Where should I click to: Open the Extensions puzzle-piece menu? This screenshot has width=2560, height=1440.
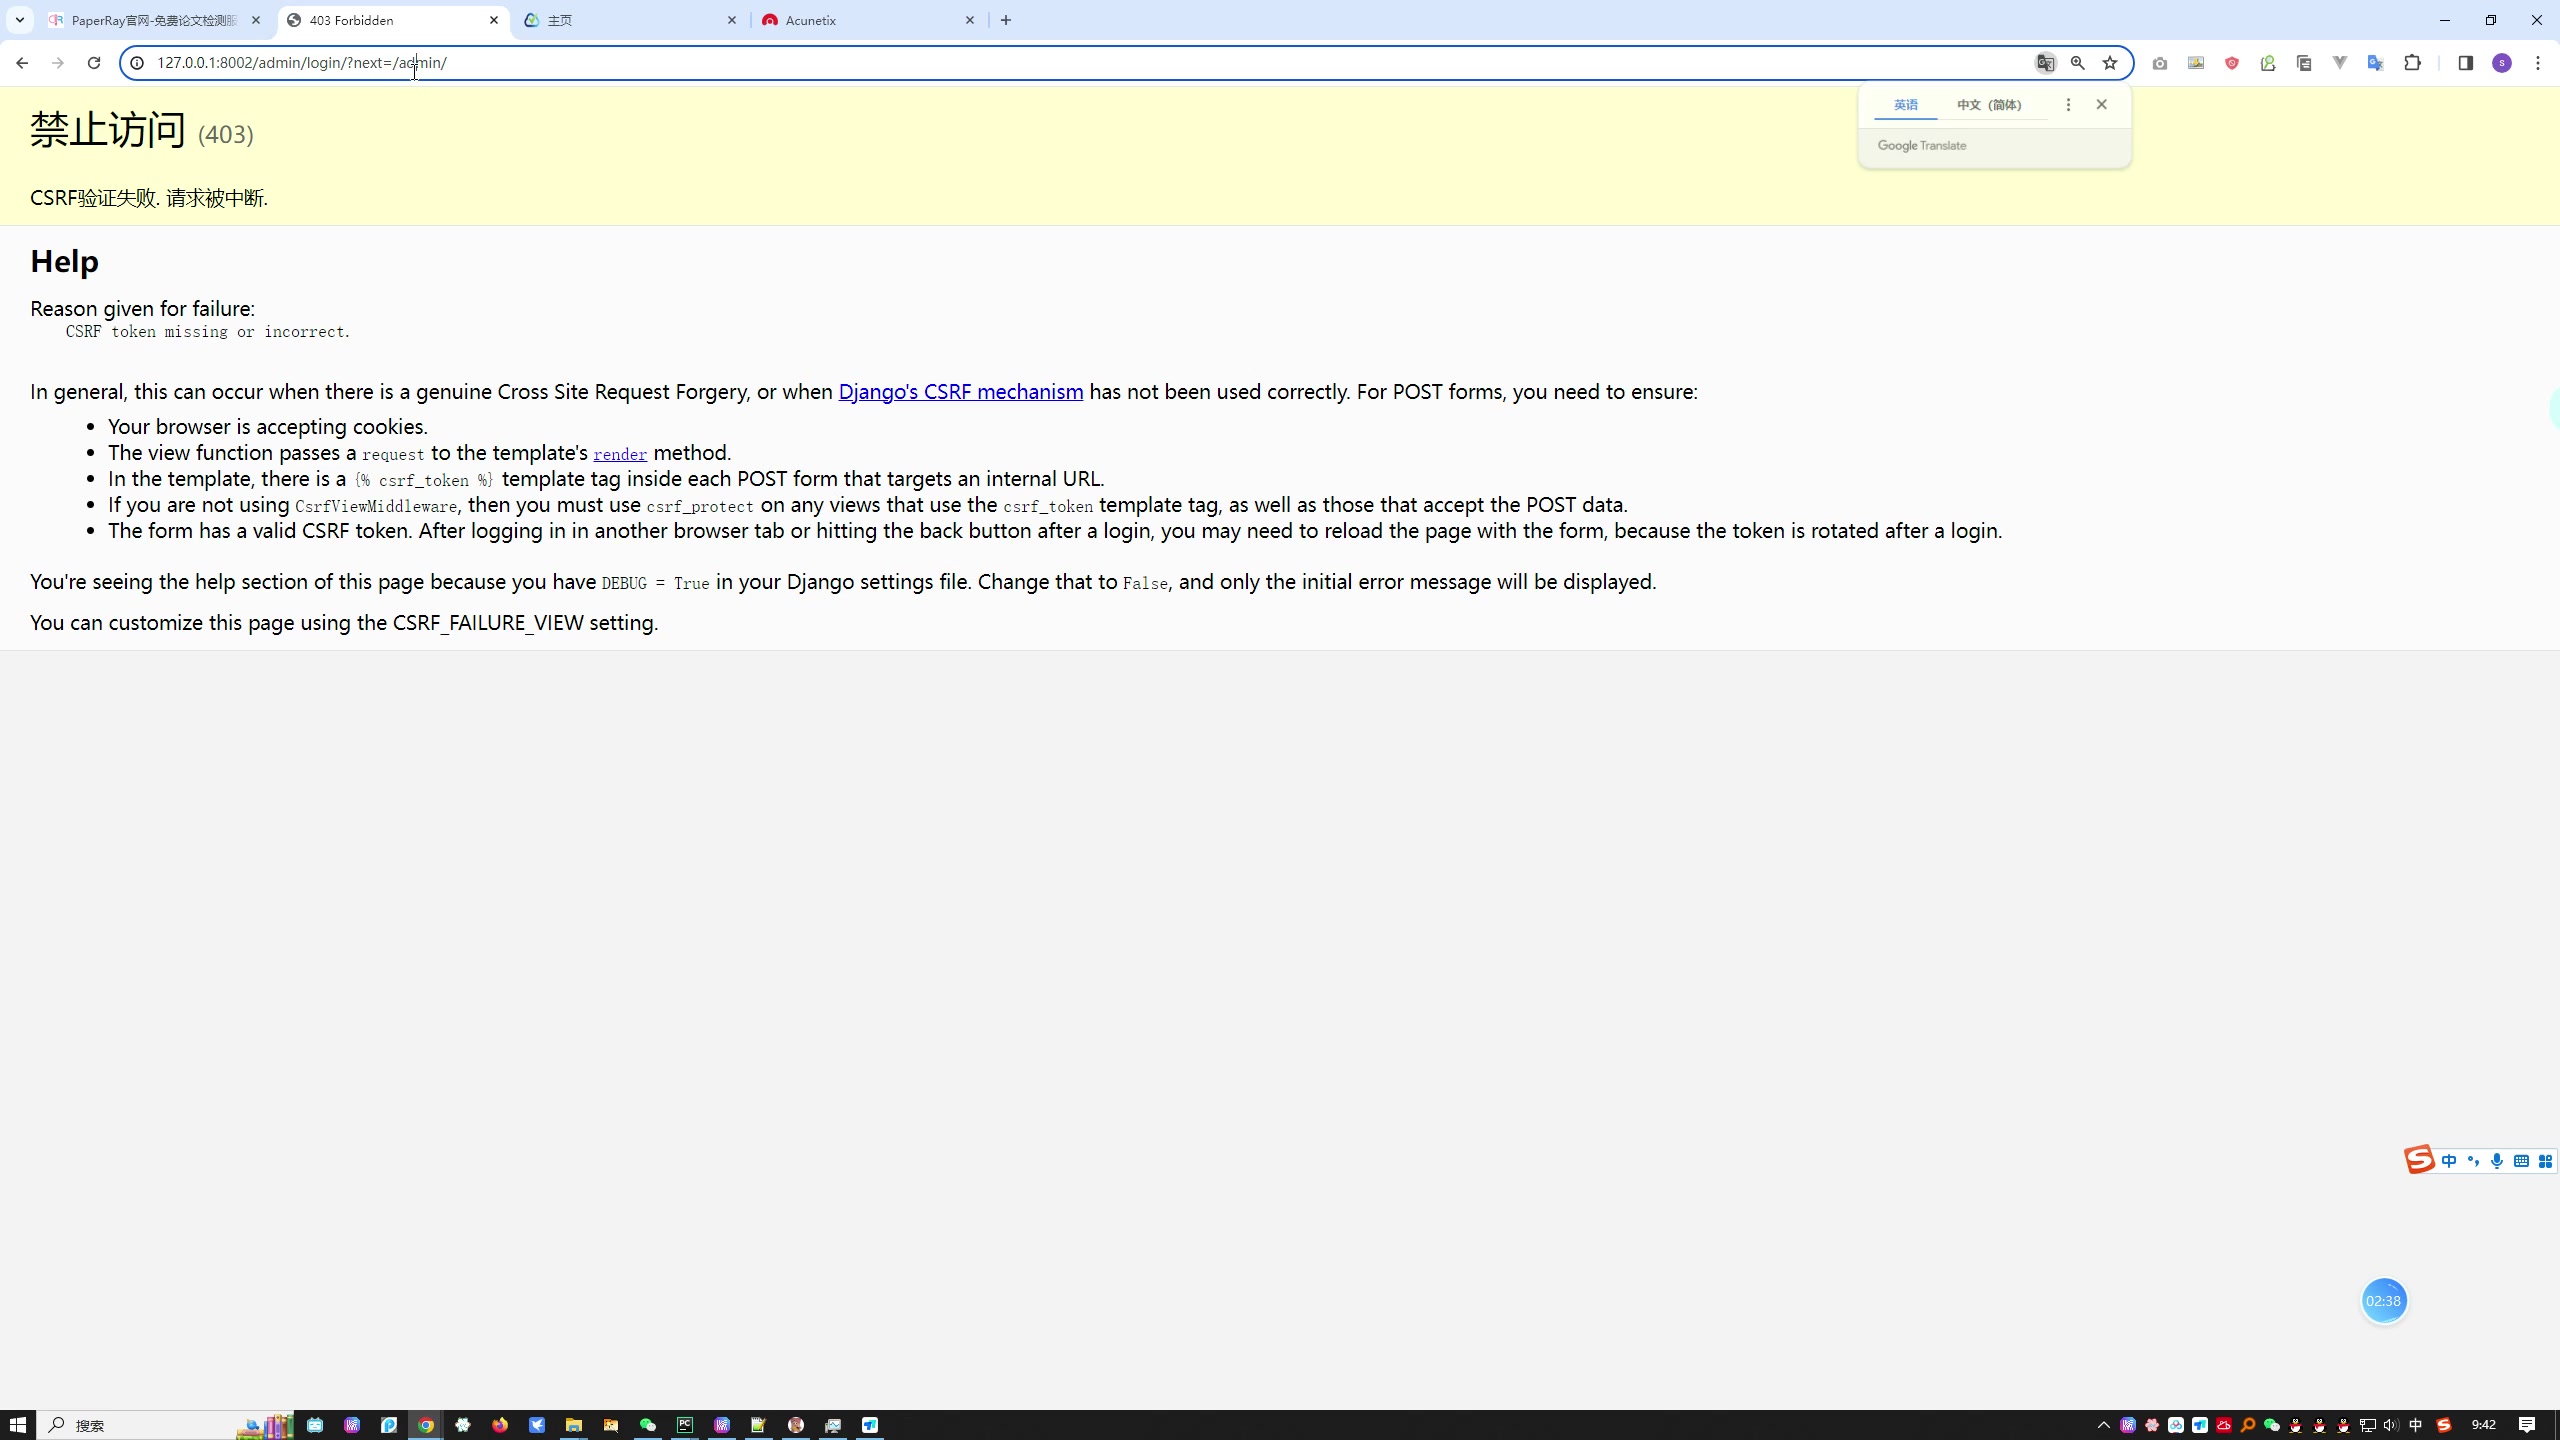pos(2413,63)
